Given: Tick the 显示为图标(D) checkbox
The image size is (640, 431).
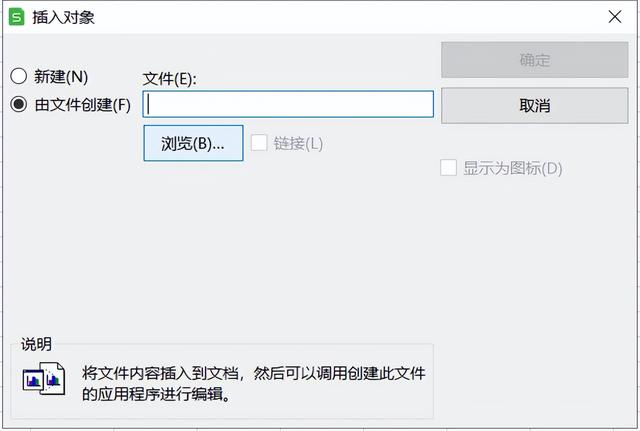Looking at the screenshot, I should 448,168.
